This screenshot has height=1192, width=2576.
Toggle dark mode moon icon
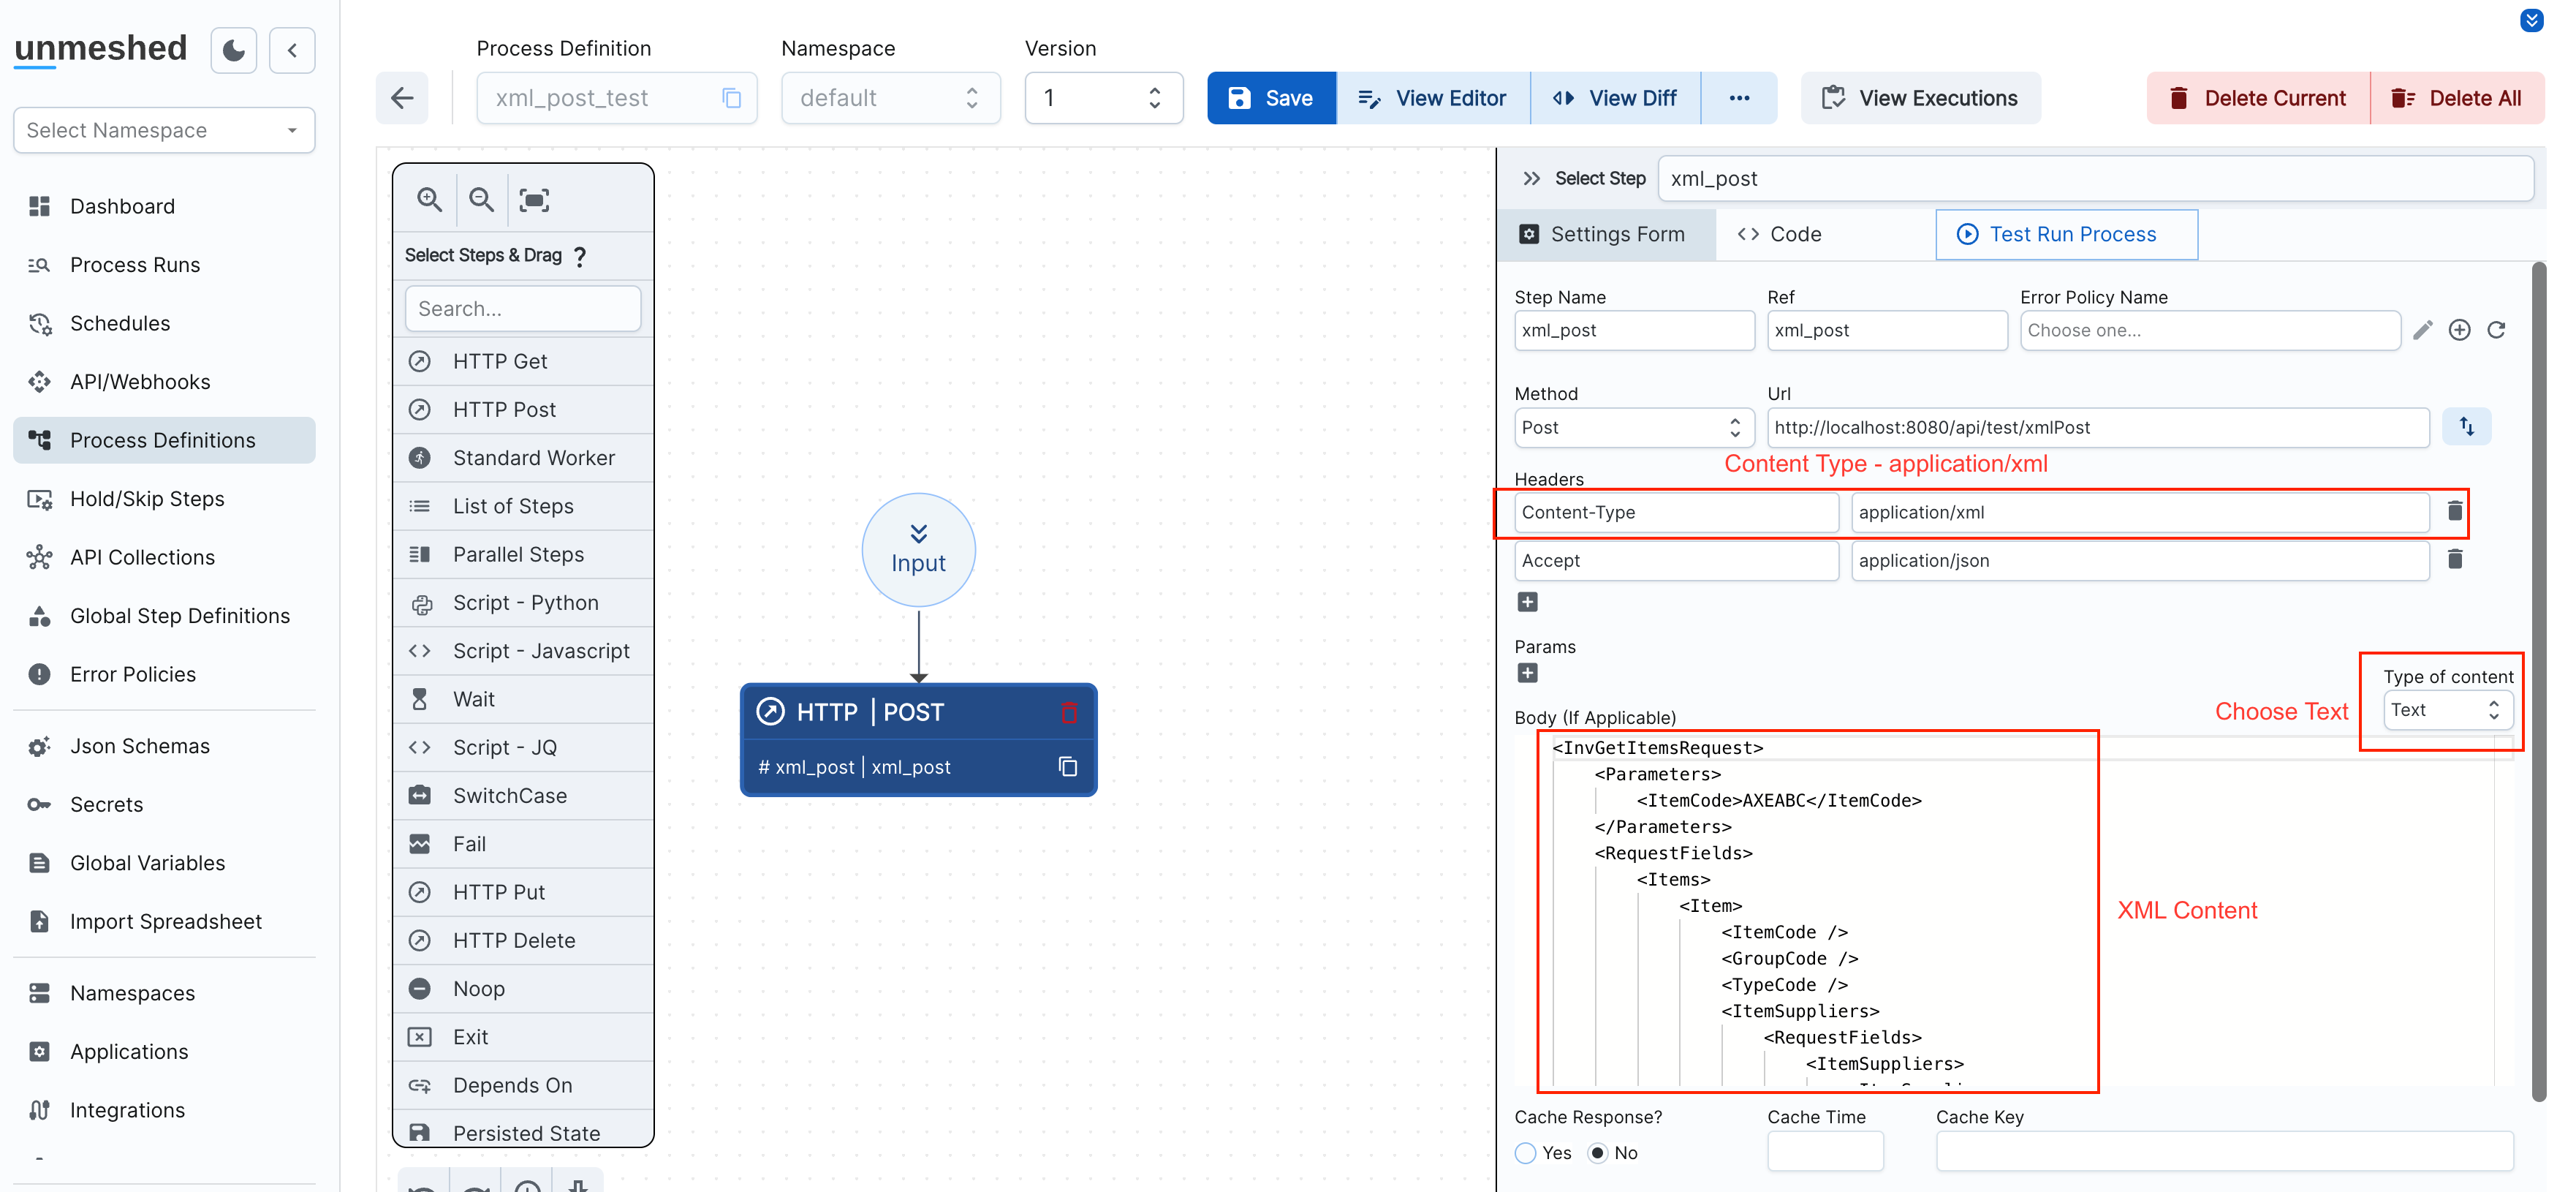[x=234, y=50]
